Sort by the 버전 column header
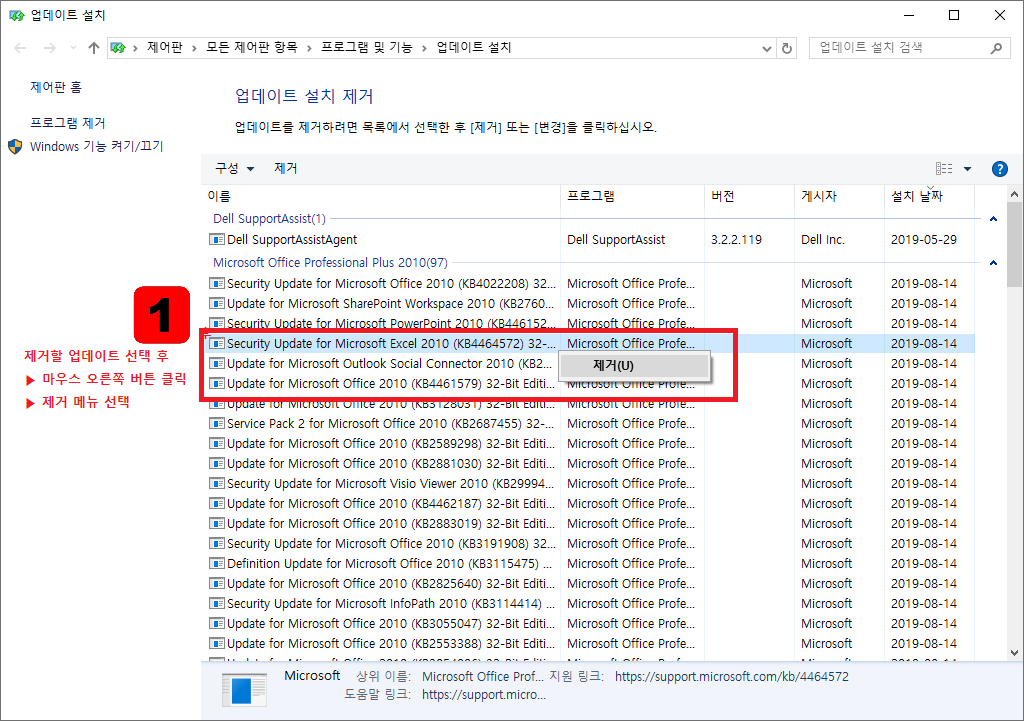 pos(749,196)
